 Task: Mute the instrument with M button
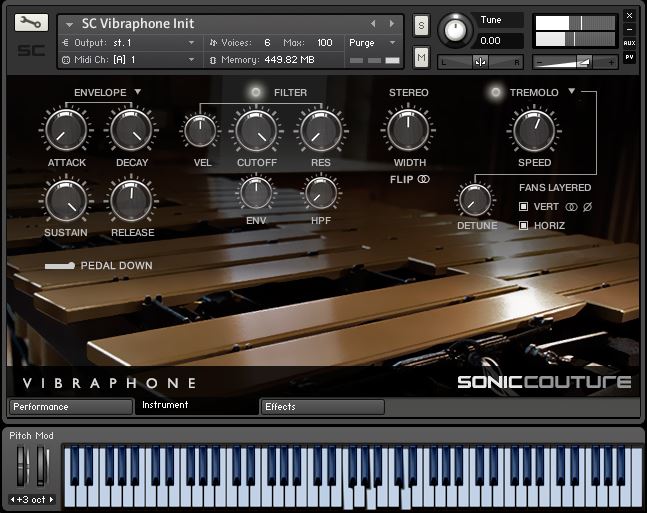pos(421,57)
